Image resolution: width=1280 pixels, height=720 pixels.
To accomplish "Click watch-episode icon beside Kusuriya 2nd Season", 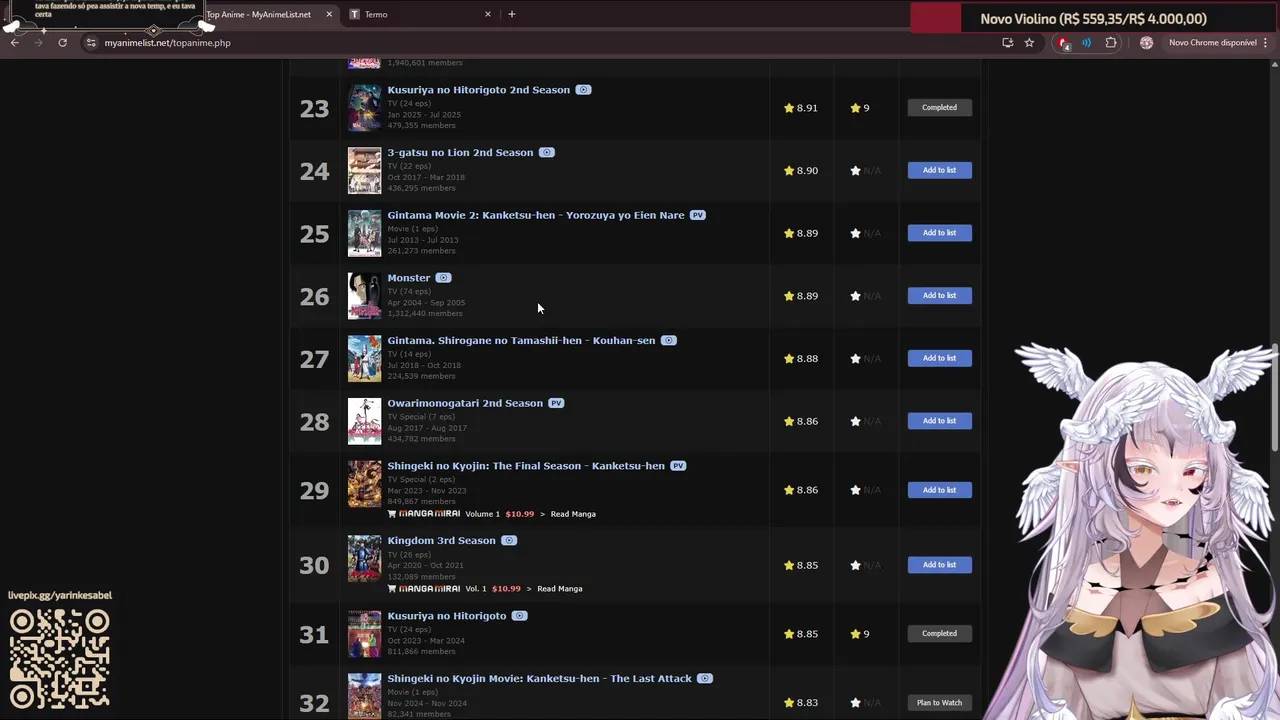I will 583,90.
